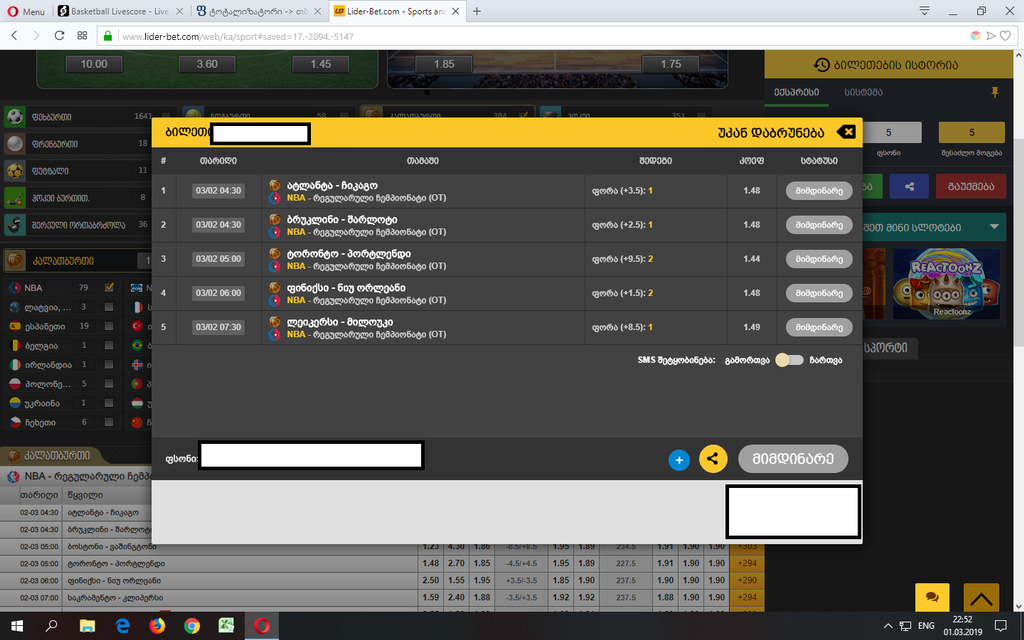The height and width of the screenshot is (640, 1024).
Task: Check the უკრაინა league checkbox
Action: point(109,403)
